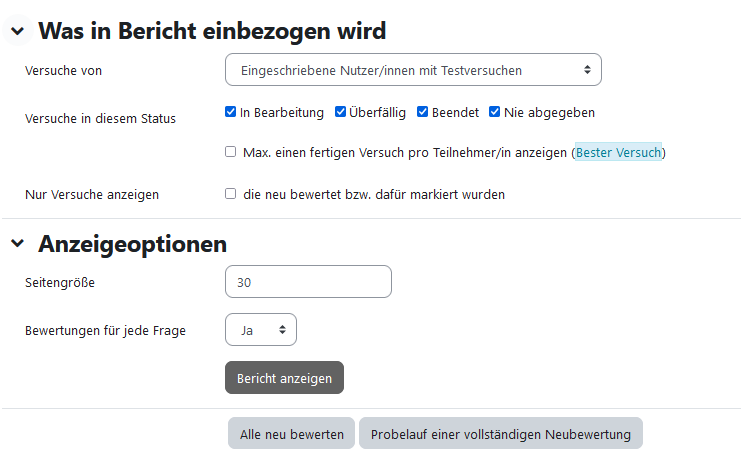Open the 'Bester Versuch' link
The image size is (741, 461).
tap(618, 153)
